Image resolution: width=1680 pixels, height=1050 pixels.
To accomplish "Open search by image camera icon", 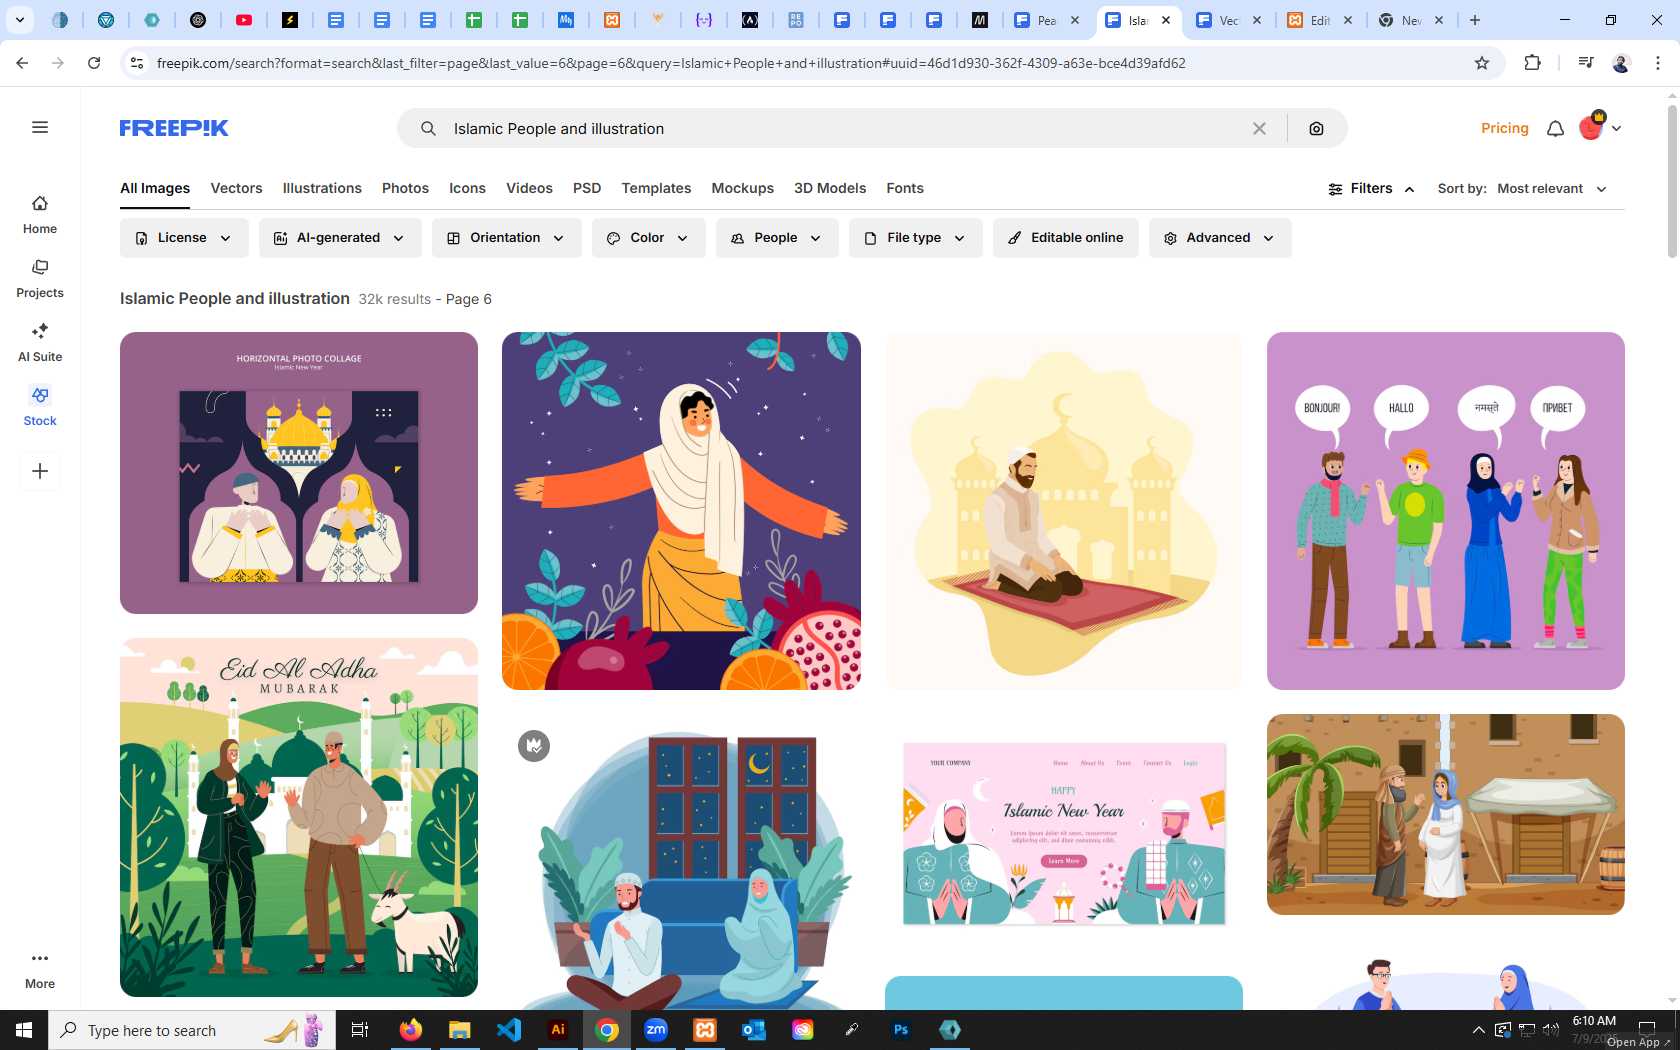I will [x=1316, y=128].
